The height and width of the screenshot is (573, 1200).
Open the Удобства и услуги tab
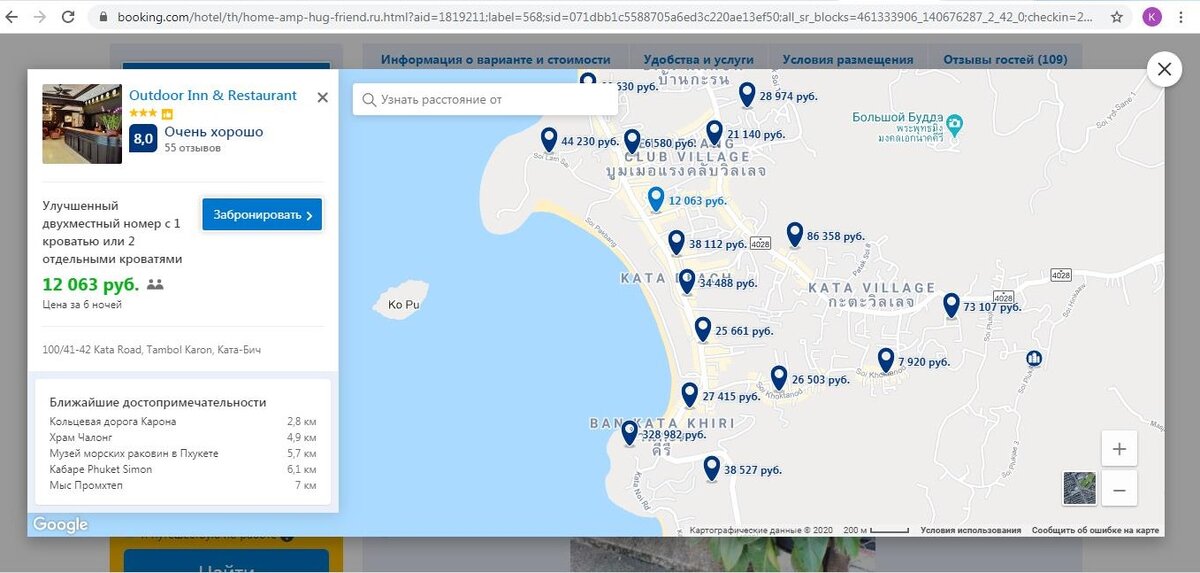(x=699, y=60)
